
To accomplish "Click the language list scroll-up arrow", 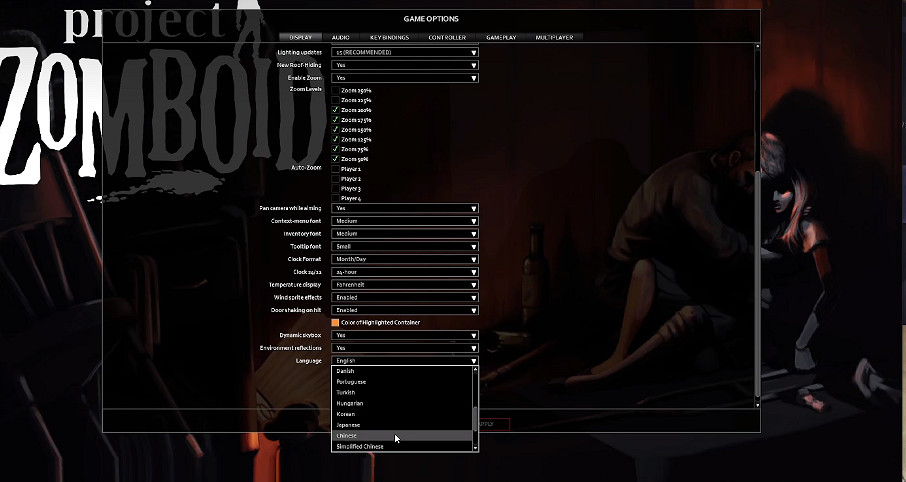I will click(x=475, y=369).
